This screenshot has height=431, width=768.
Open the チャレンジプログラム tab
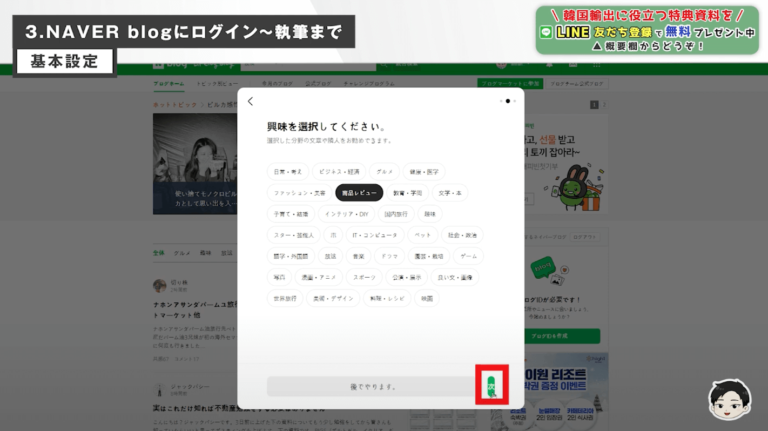(369, 84)
